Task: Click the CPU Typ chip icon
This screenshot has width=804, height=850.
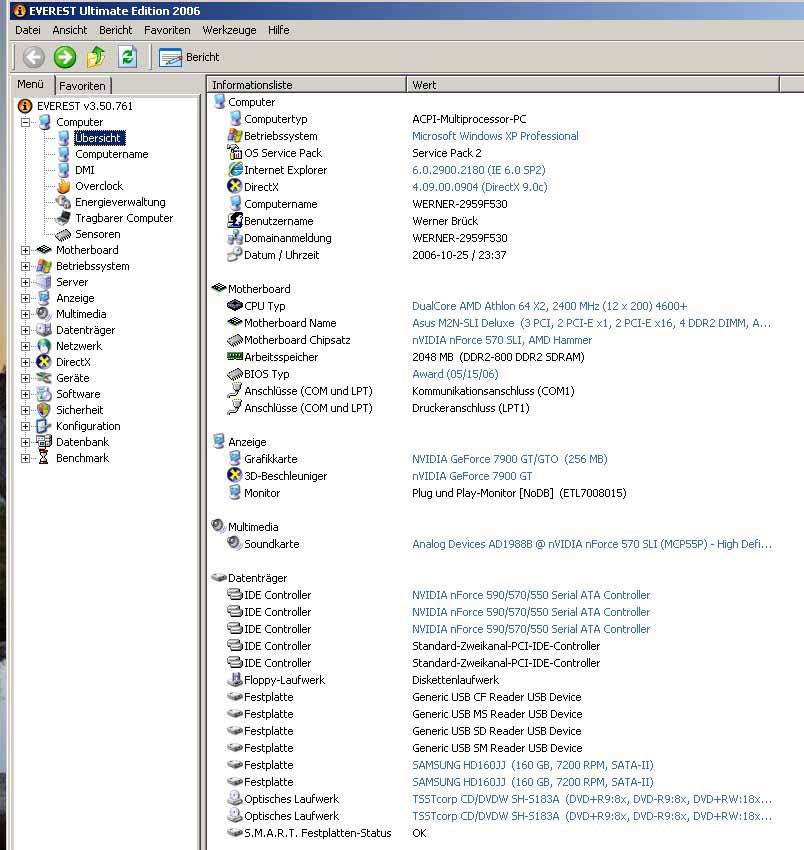Action: point(235,305)
